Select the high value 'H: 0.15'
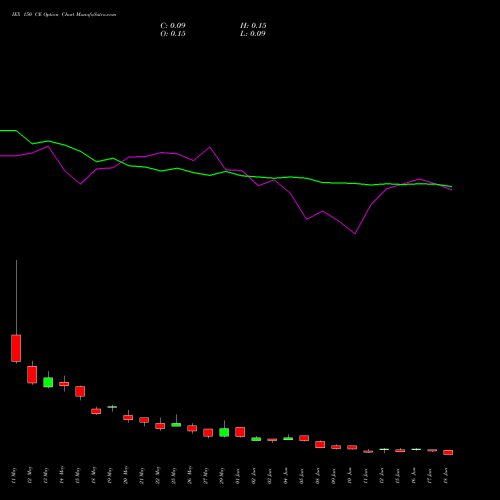 coord(253,26)
